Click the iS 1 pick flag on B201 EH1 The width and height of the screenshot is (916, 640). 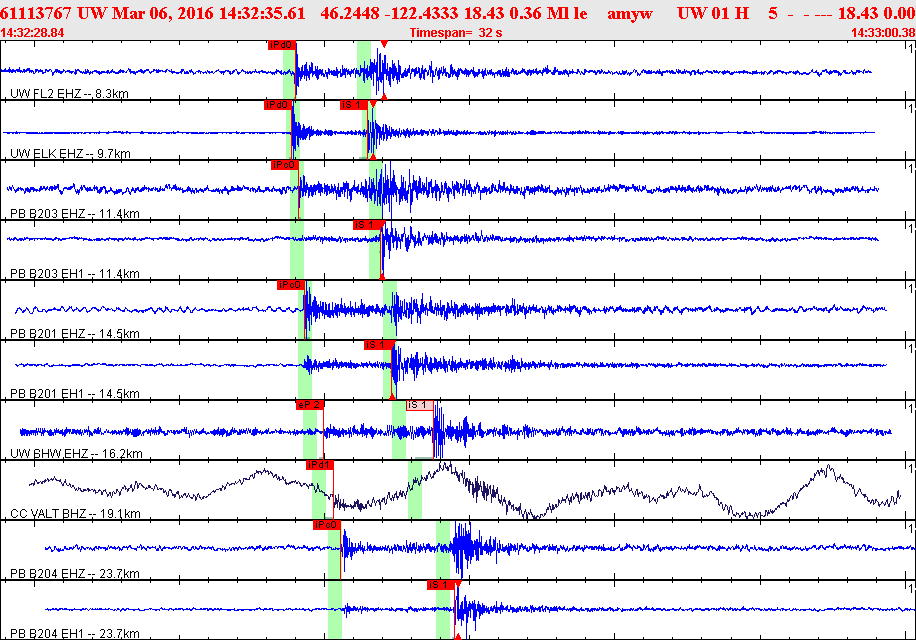tap(378, 345)
